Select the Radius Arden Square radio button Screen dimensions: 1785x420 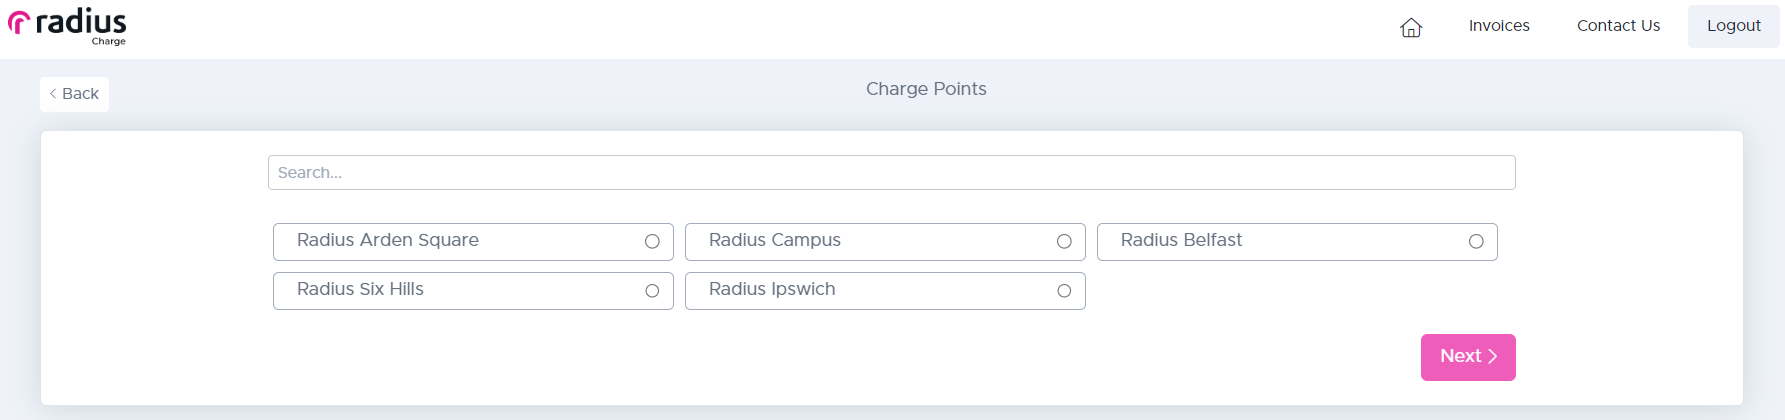pyautogui.click(x=652, y=241)
